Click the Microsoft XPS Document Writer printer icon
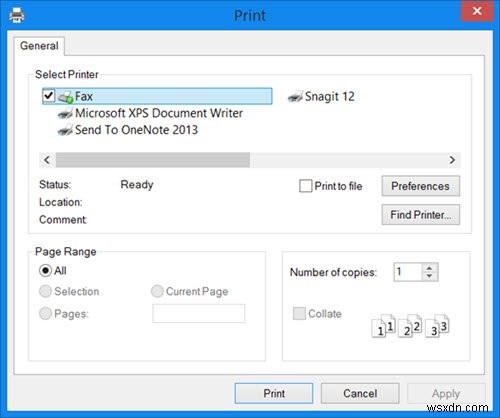This screenshot has width=500, height=418. 65,114
